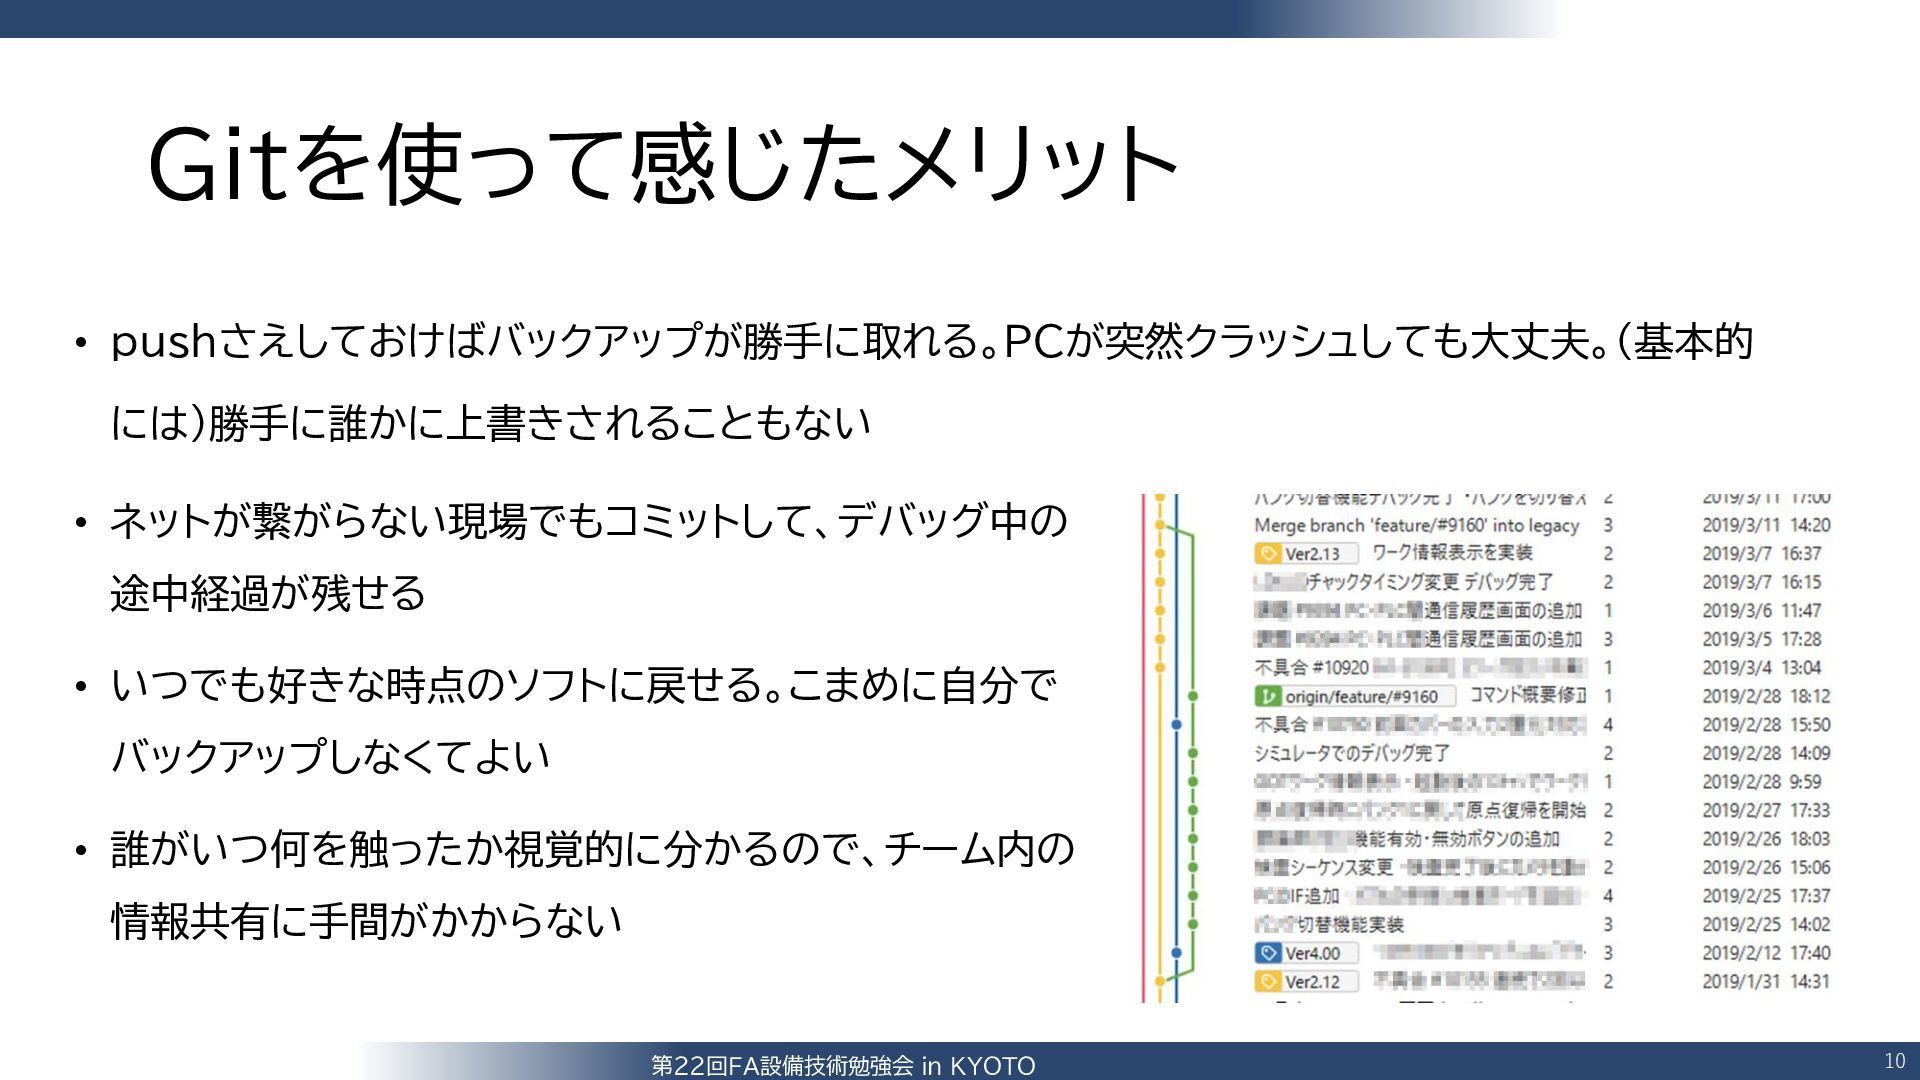Viewport: 1920px width, 1080px height.
Task: Select the commit シミュレータでのデバッグ完了
Action: click(x=1351, y=753)
